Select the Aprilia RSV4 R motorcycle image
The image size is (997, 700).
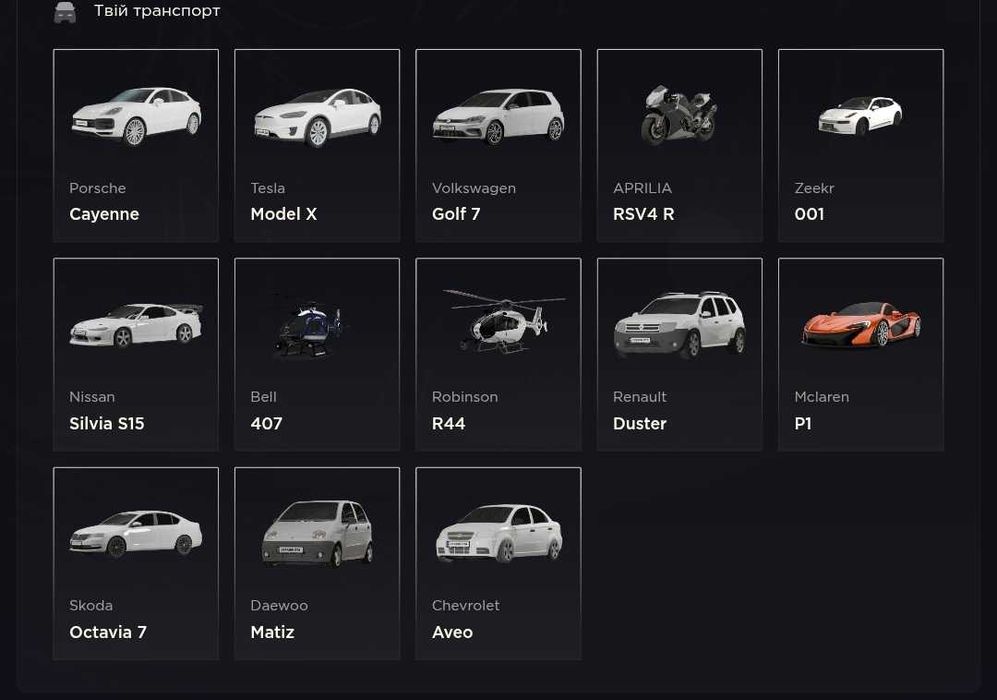coord(679,115)
